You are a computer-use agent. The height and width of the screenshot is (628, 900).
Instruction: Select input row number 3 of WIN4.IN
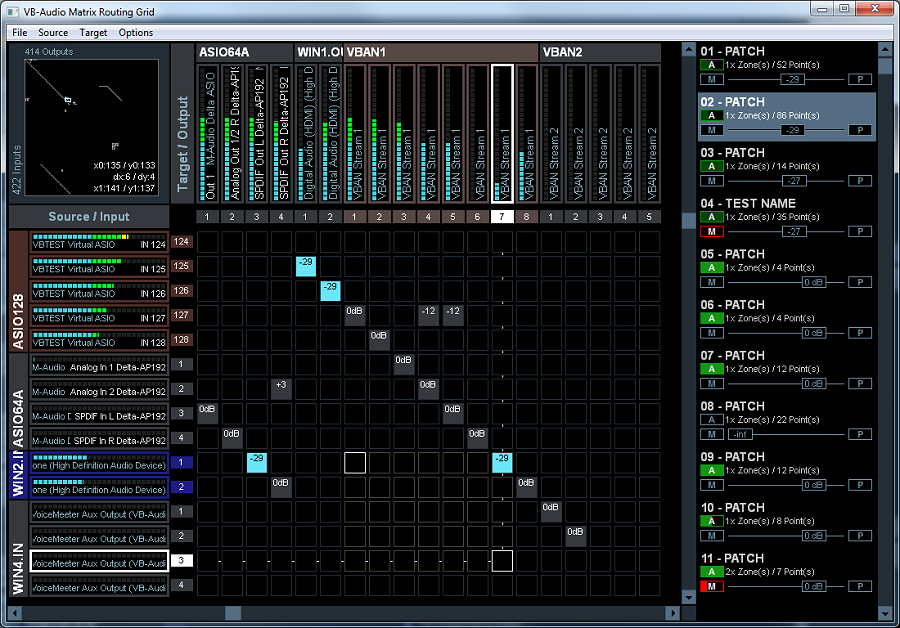pyautogui.click(x=181, y=560)
